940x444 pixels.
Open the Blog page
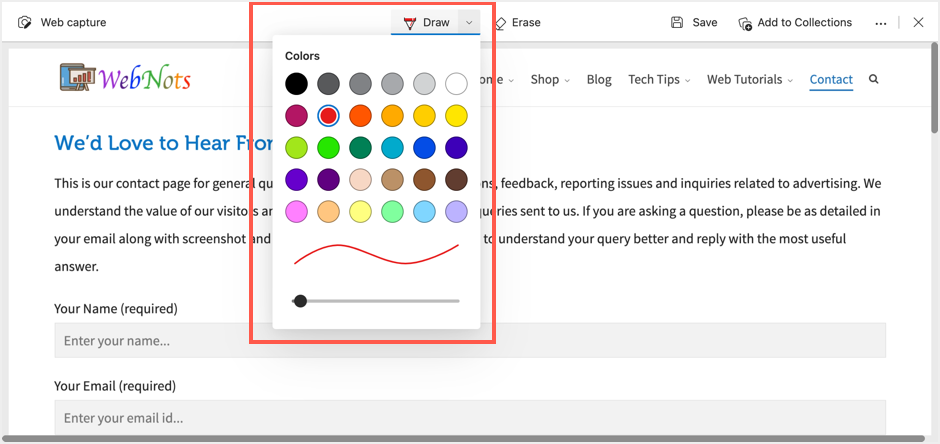click(x=599, y=80)
